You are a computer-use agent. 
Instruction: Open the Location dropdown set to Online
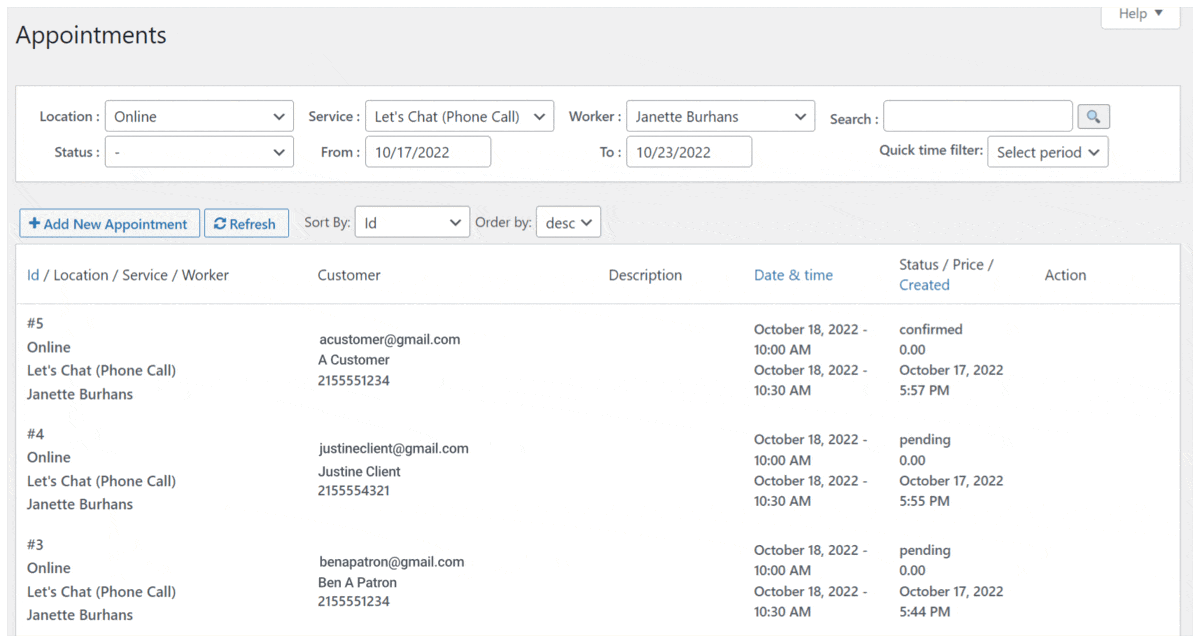coord(199,116)
